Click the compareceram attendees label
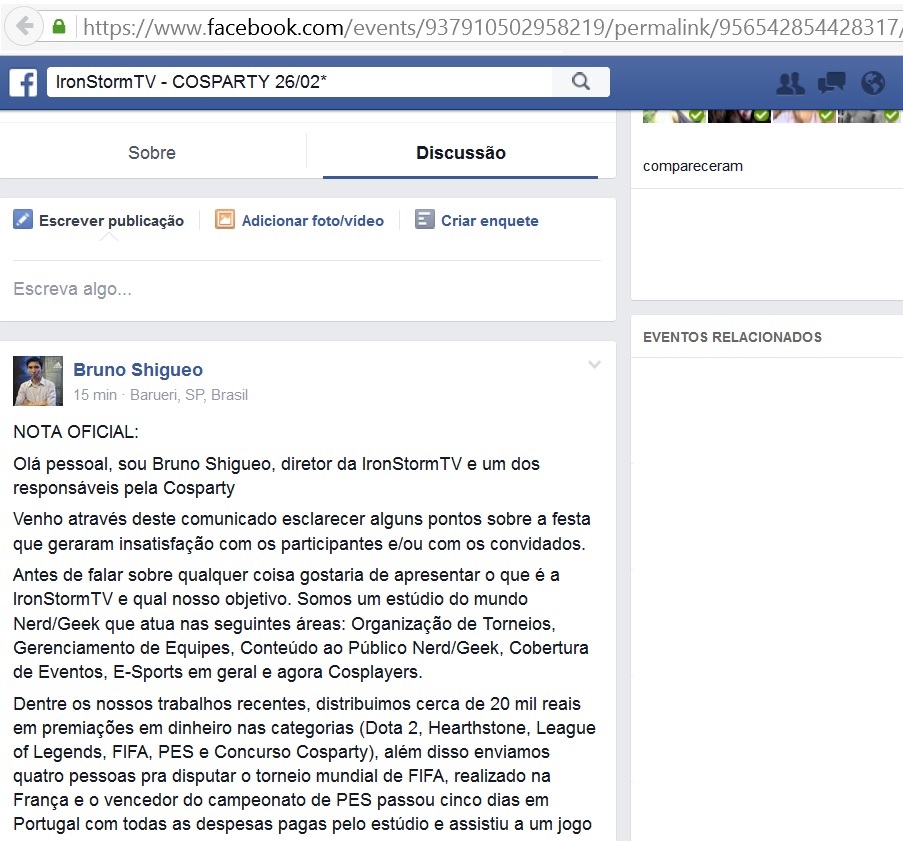Screen dimensions: 903x841 point(693,166)
